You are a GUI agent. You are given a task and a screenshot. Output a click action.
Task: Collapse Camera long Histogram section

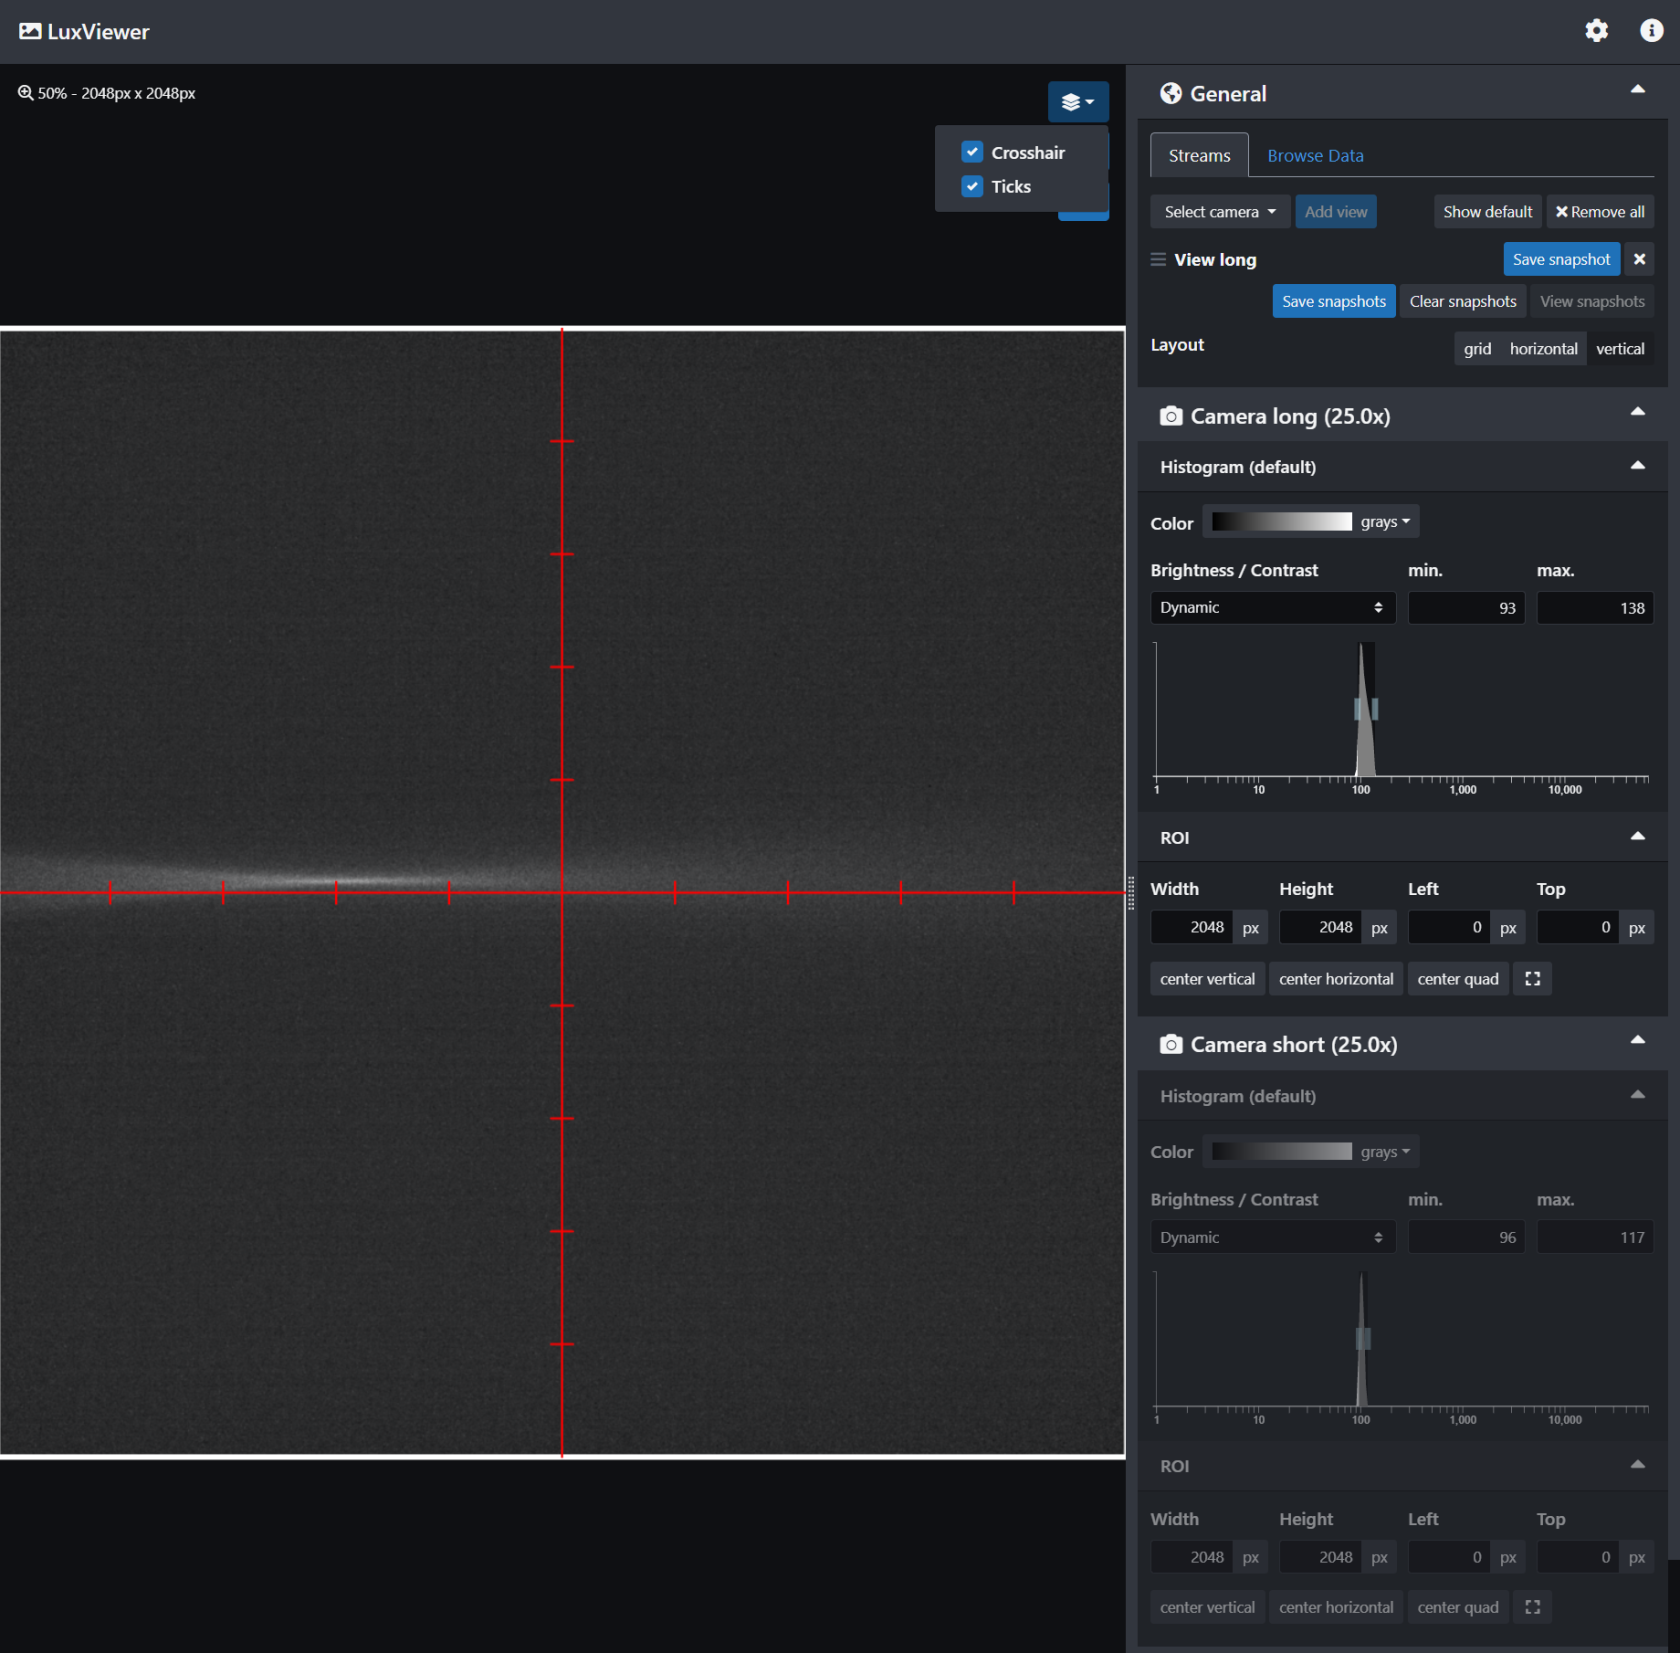pyautogui.click(x=1637, y=466)
